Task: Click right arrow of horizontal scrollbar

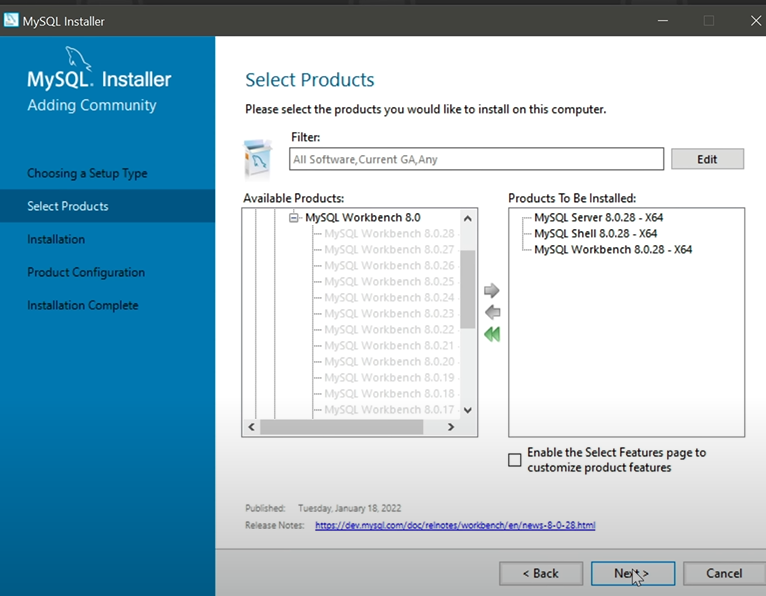Action: [x=451, y=427]
